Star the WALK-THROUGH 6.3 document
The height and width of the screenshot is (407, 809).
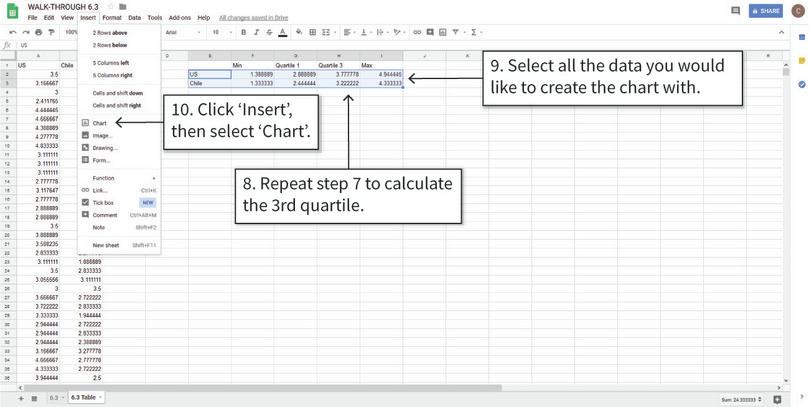coord(110,6)
